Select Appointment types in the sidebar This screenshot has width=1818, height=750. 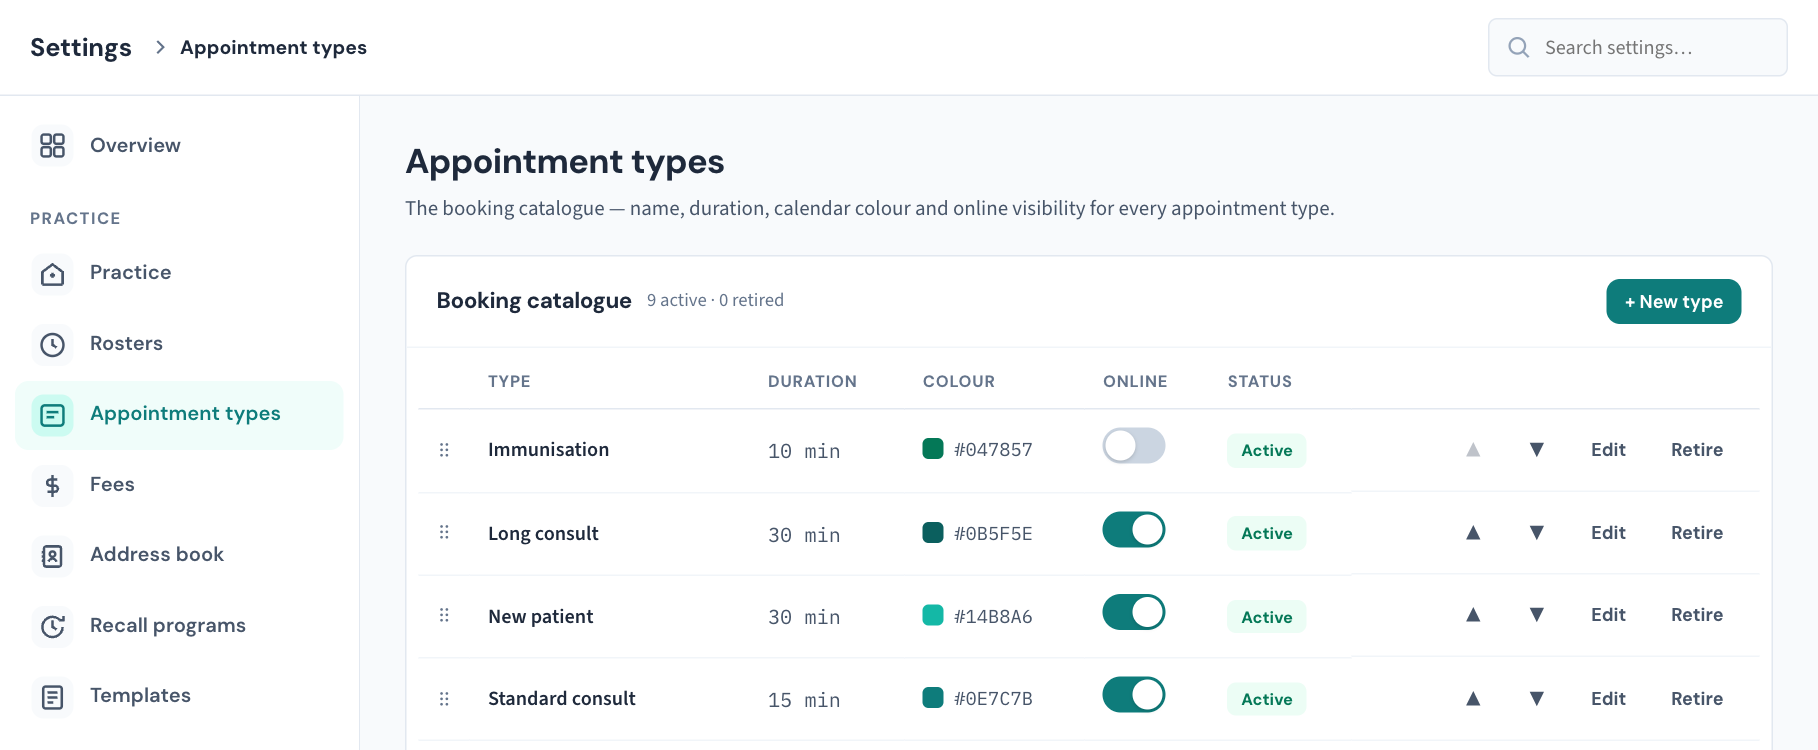pos(179,415)
